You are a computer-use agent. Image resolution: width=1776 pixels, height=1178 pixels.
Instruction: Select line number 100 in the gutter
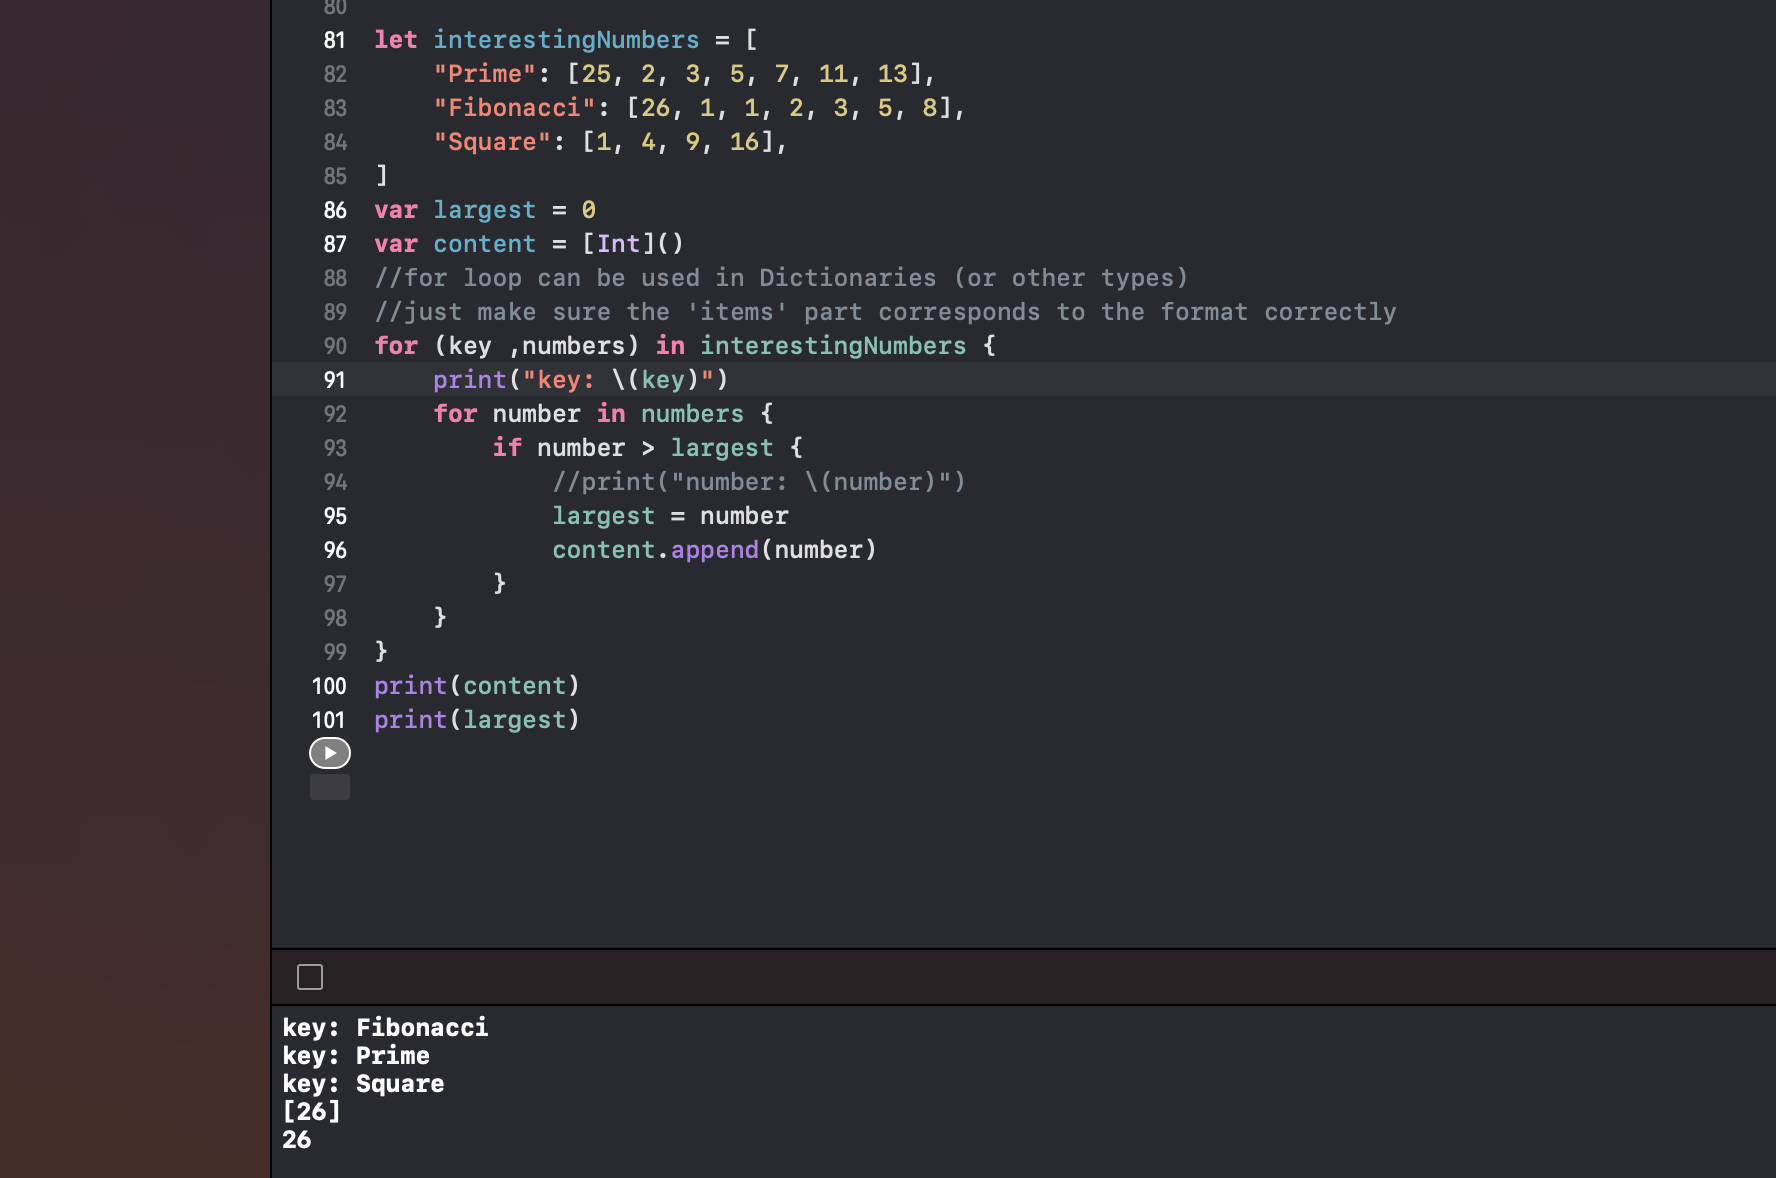click(x=329, y=686)
